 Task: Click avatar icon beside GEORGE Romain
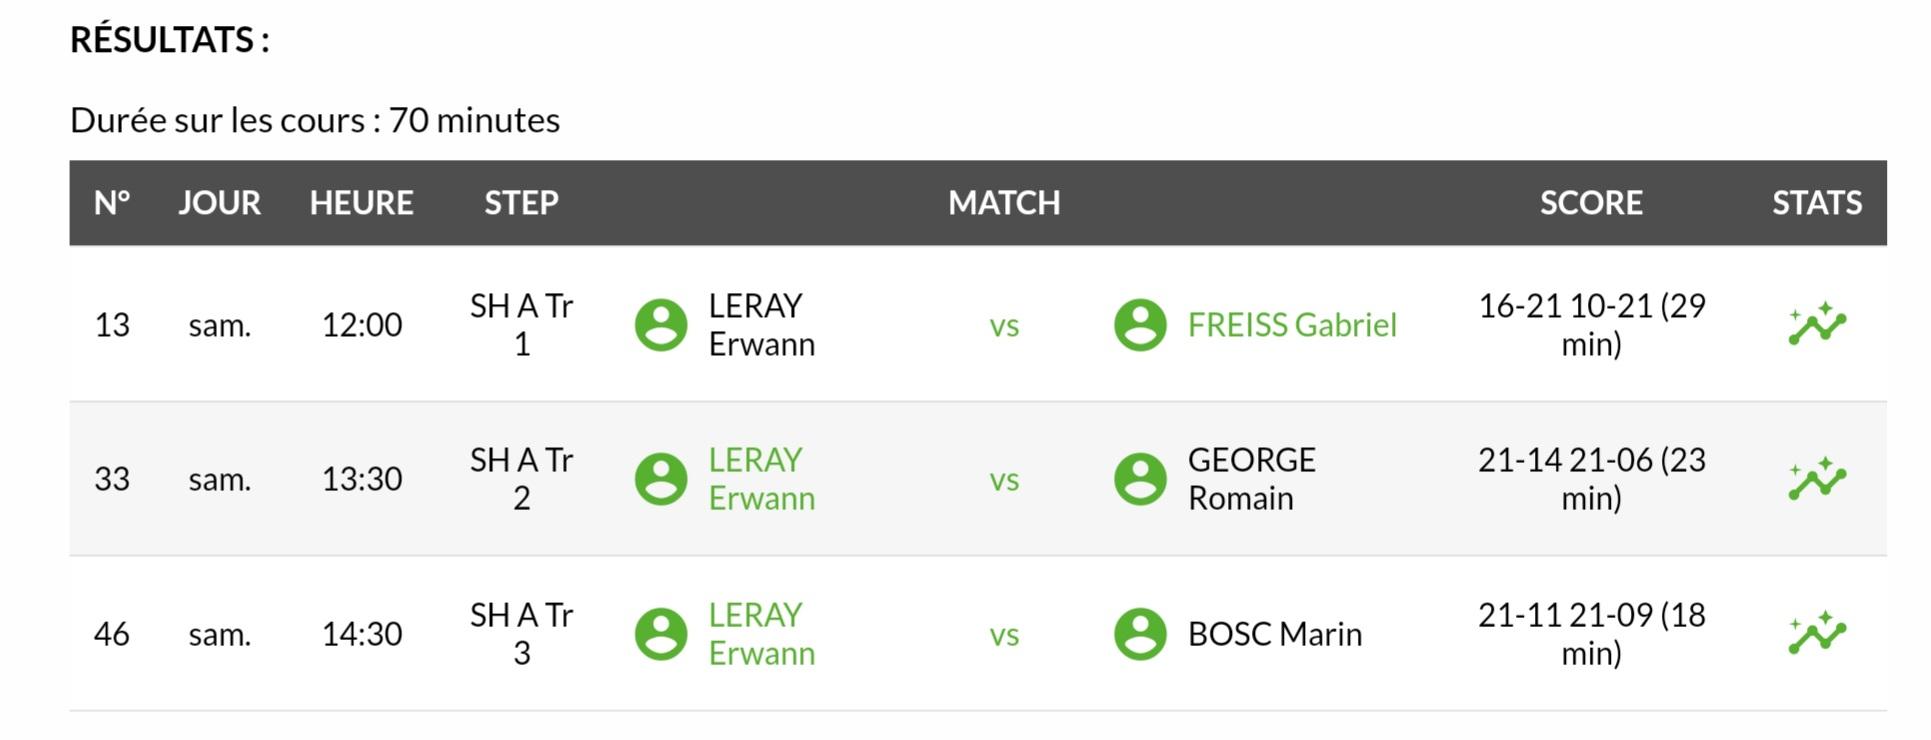[x=1140, y=479]
